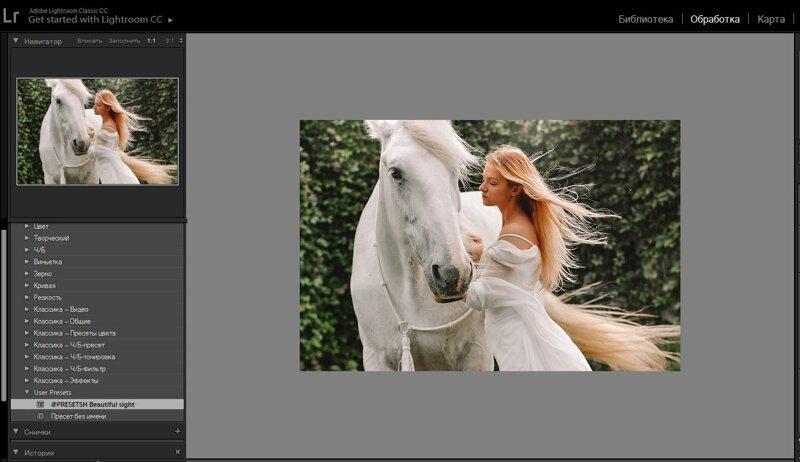Open the Get started with Lightroom CC arrow
Screen dimensions: 800x462
pyautogui.click(x=170, y=20)
